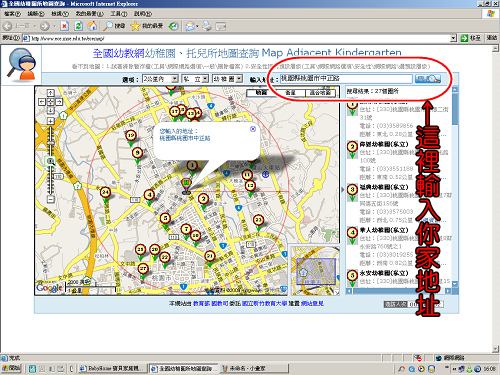Open the 工具(T) menu

tap(119, 14)
